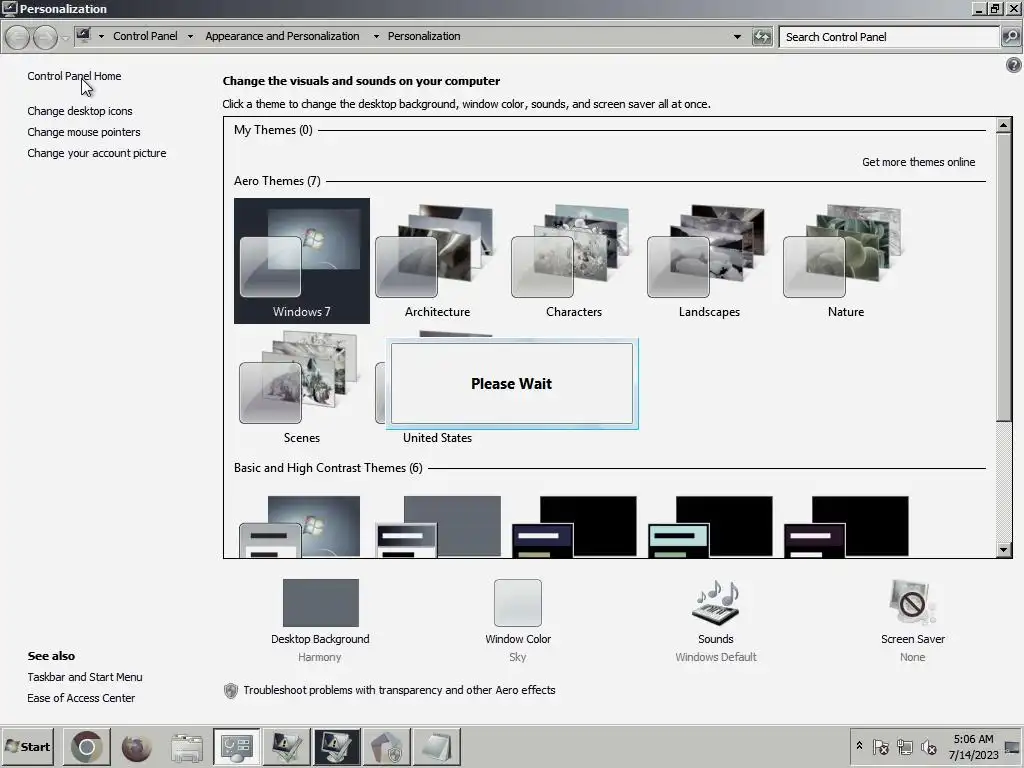Click Appearance and Personalization breadcrumb
The height and width of the screenshot is (768, 1024).
tap(282, 36)
